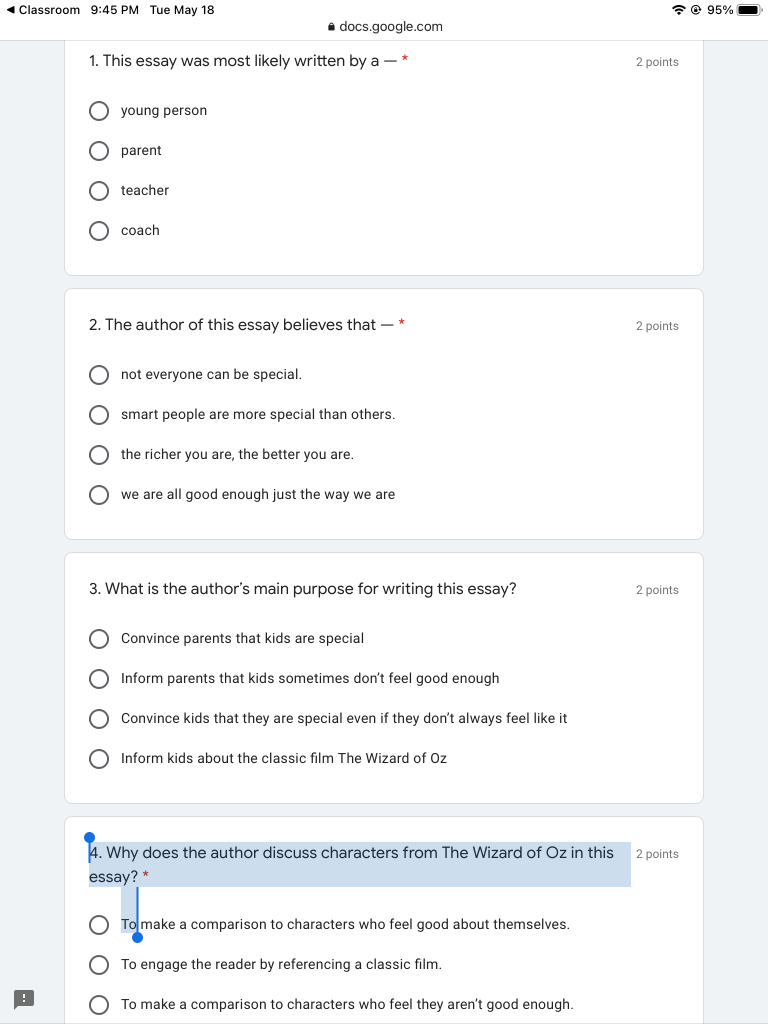Tap the Wi-Fi status icon
The width and height of the screenshot is (768, 1024).
coord(679,10)
